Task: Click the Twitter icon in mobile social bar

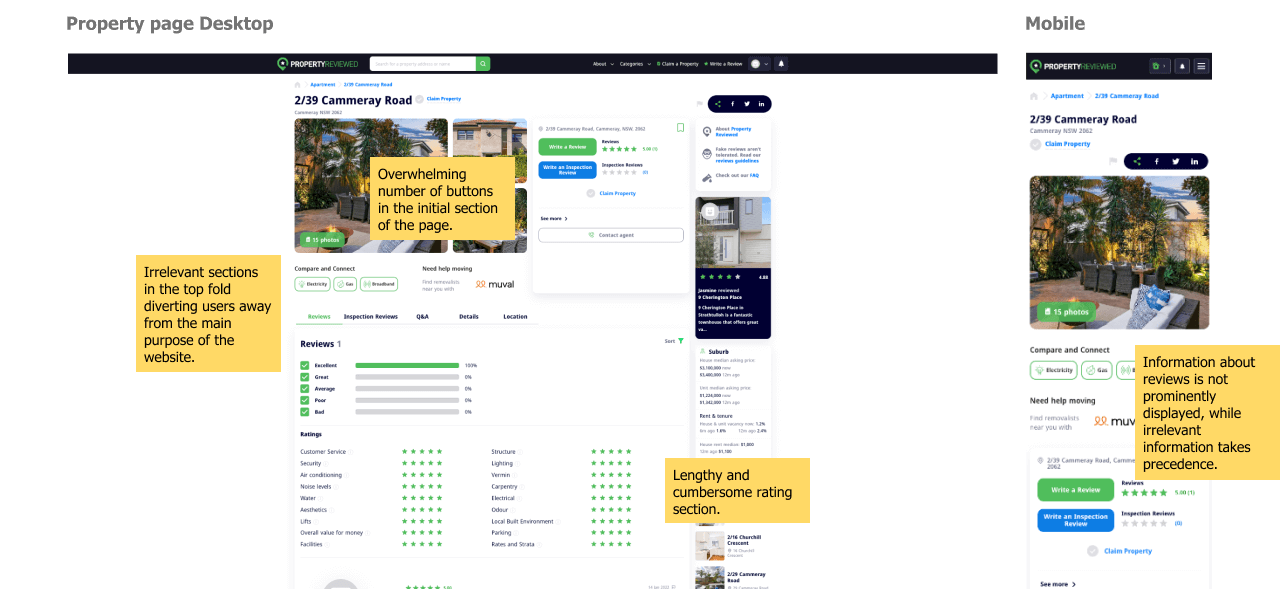Action: coord(1176,161)
